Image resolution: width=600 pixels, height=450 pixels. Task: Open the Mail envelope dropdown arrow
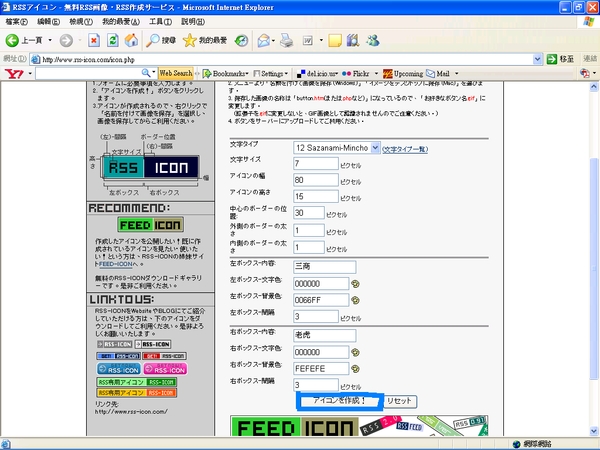[273, 40]
